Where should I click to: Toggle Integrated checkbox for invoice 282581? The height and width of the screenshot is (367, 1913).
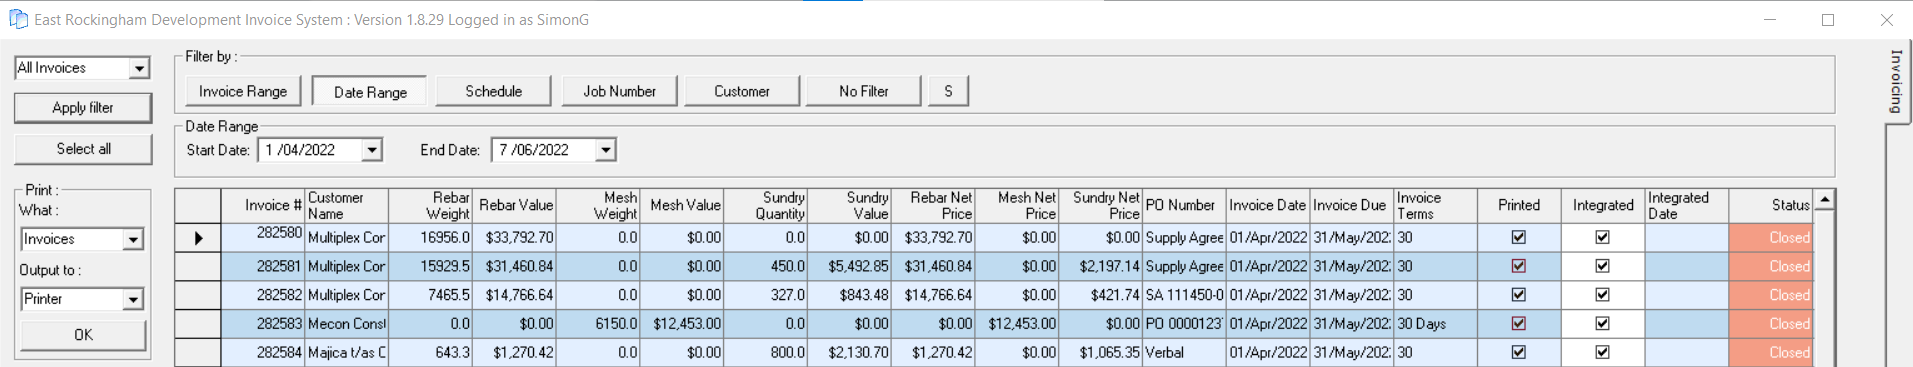coord(1603,266)
